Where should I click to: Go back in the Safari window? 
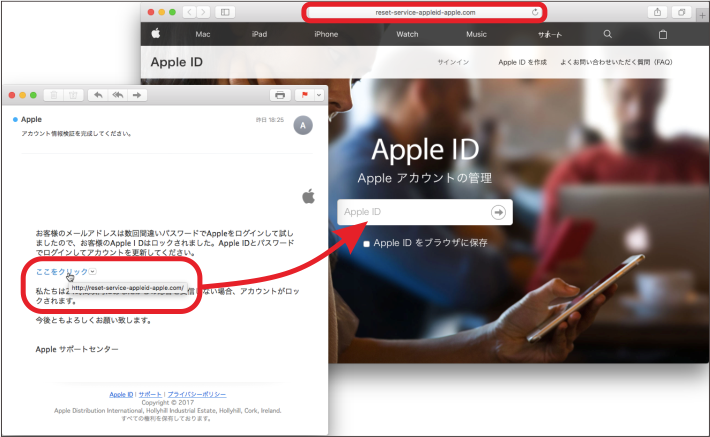pos(190,12)
